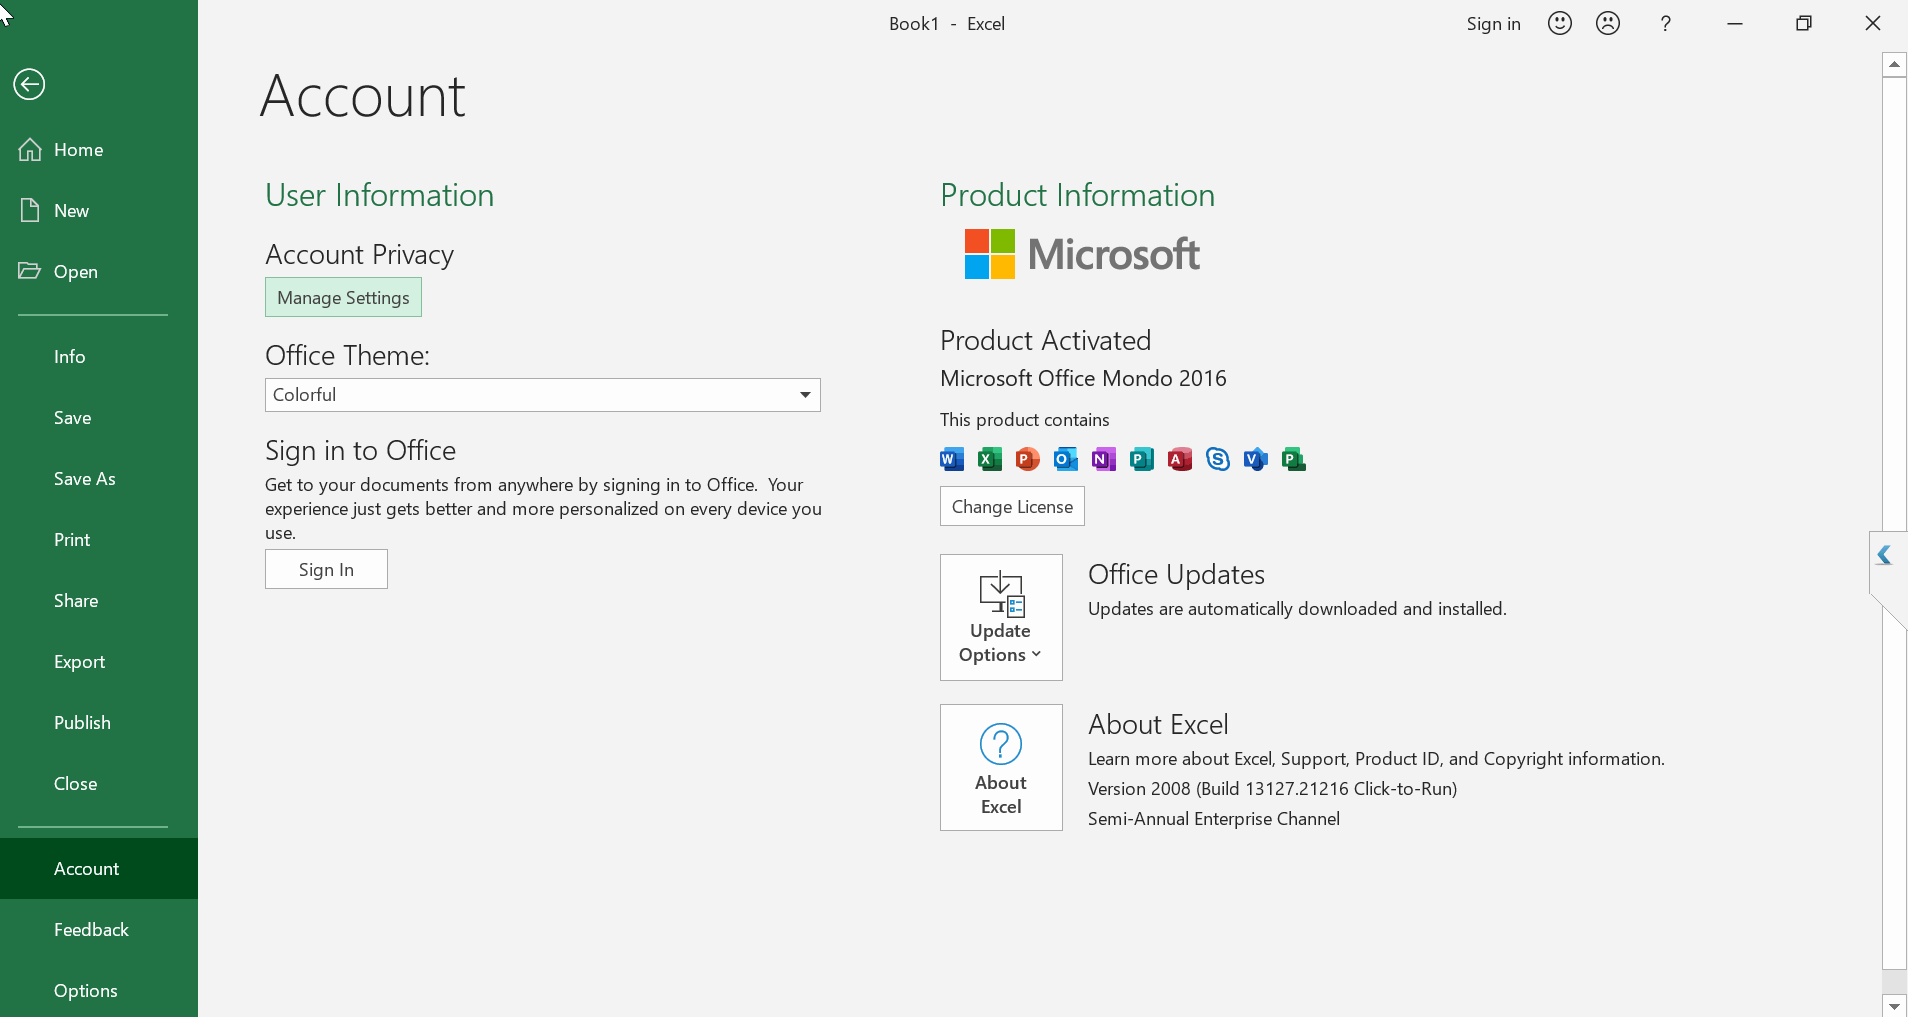Screen dimensions: 1908x1017
Task: Click the back arrow to return to workbook
Action: point(29,84)
